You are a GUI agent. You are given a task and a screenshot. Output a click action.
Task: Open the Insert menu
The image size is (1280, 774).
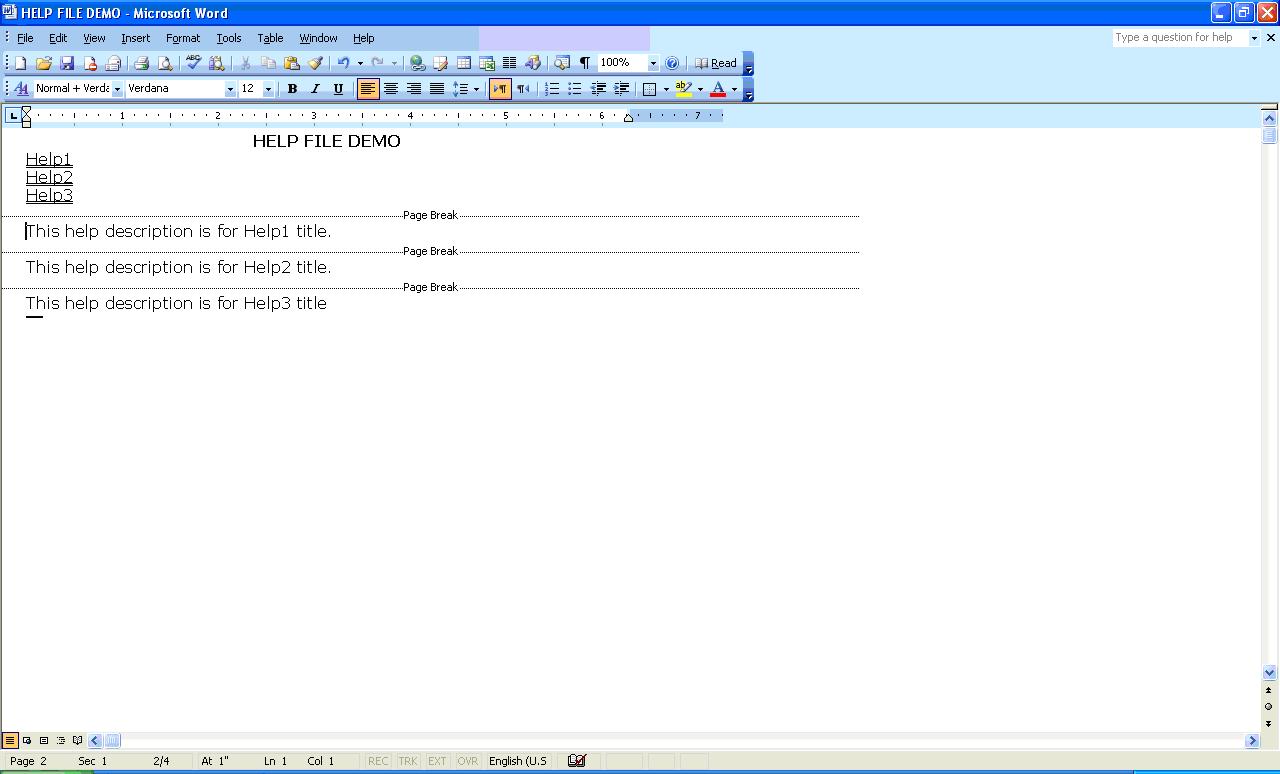135,38
